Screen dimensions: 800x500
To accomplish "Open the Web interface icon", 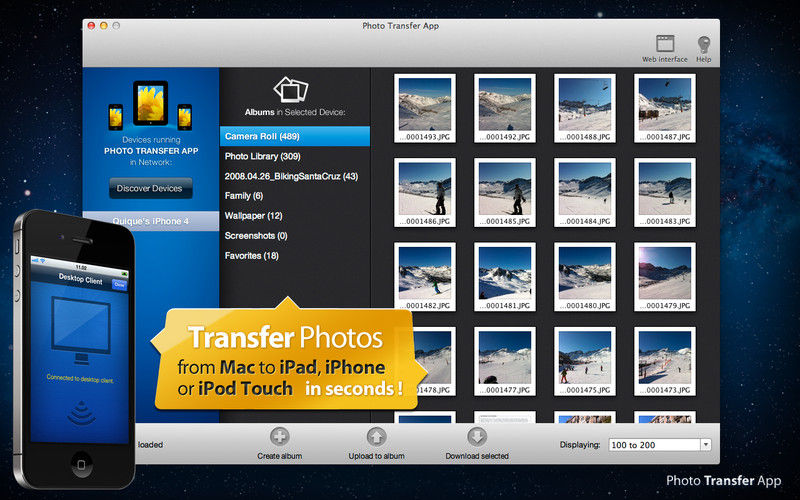I will pos(663,44).
